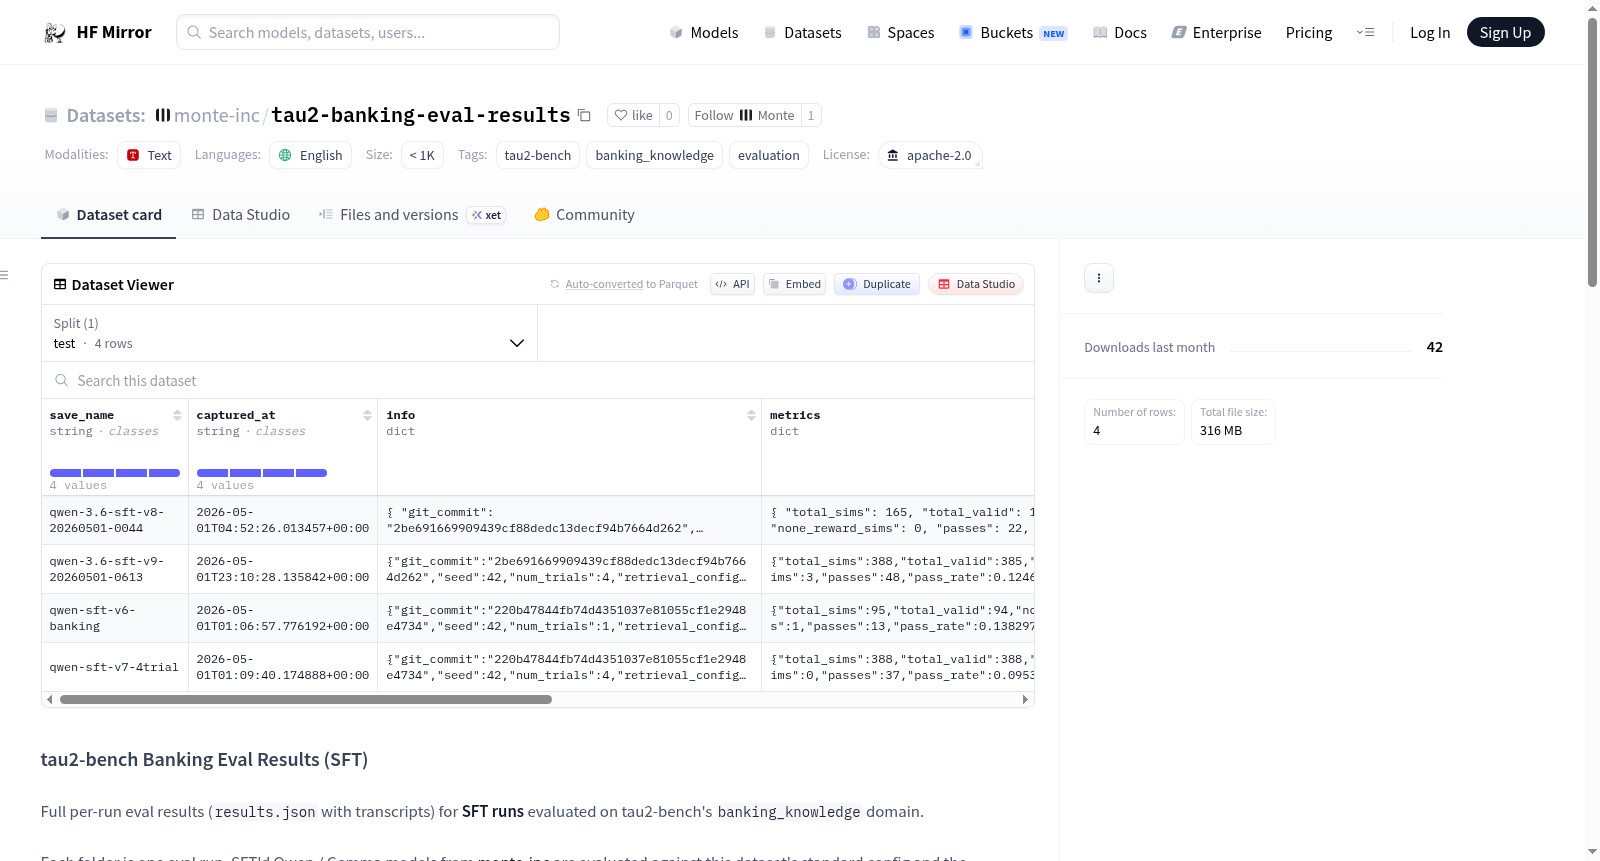Click the search magnifier in dataset search
The image size is (1600, 861).
coord(62,381)
